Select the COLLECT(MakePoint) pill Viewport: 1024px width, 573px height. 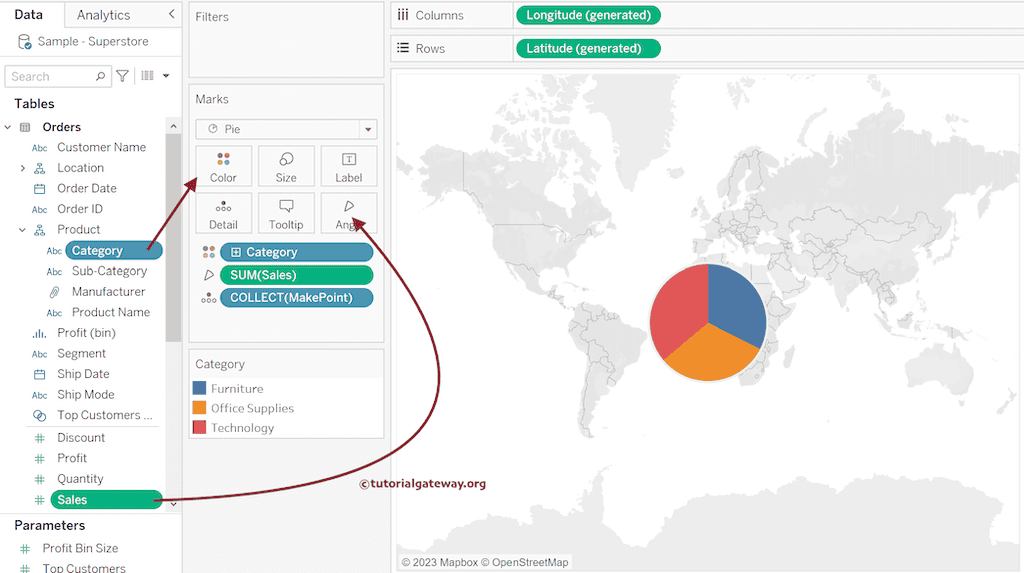(296, 298)
